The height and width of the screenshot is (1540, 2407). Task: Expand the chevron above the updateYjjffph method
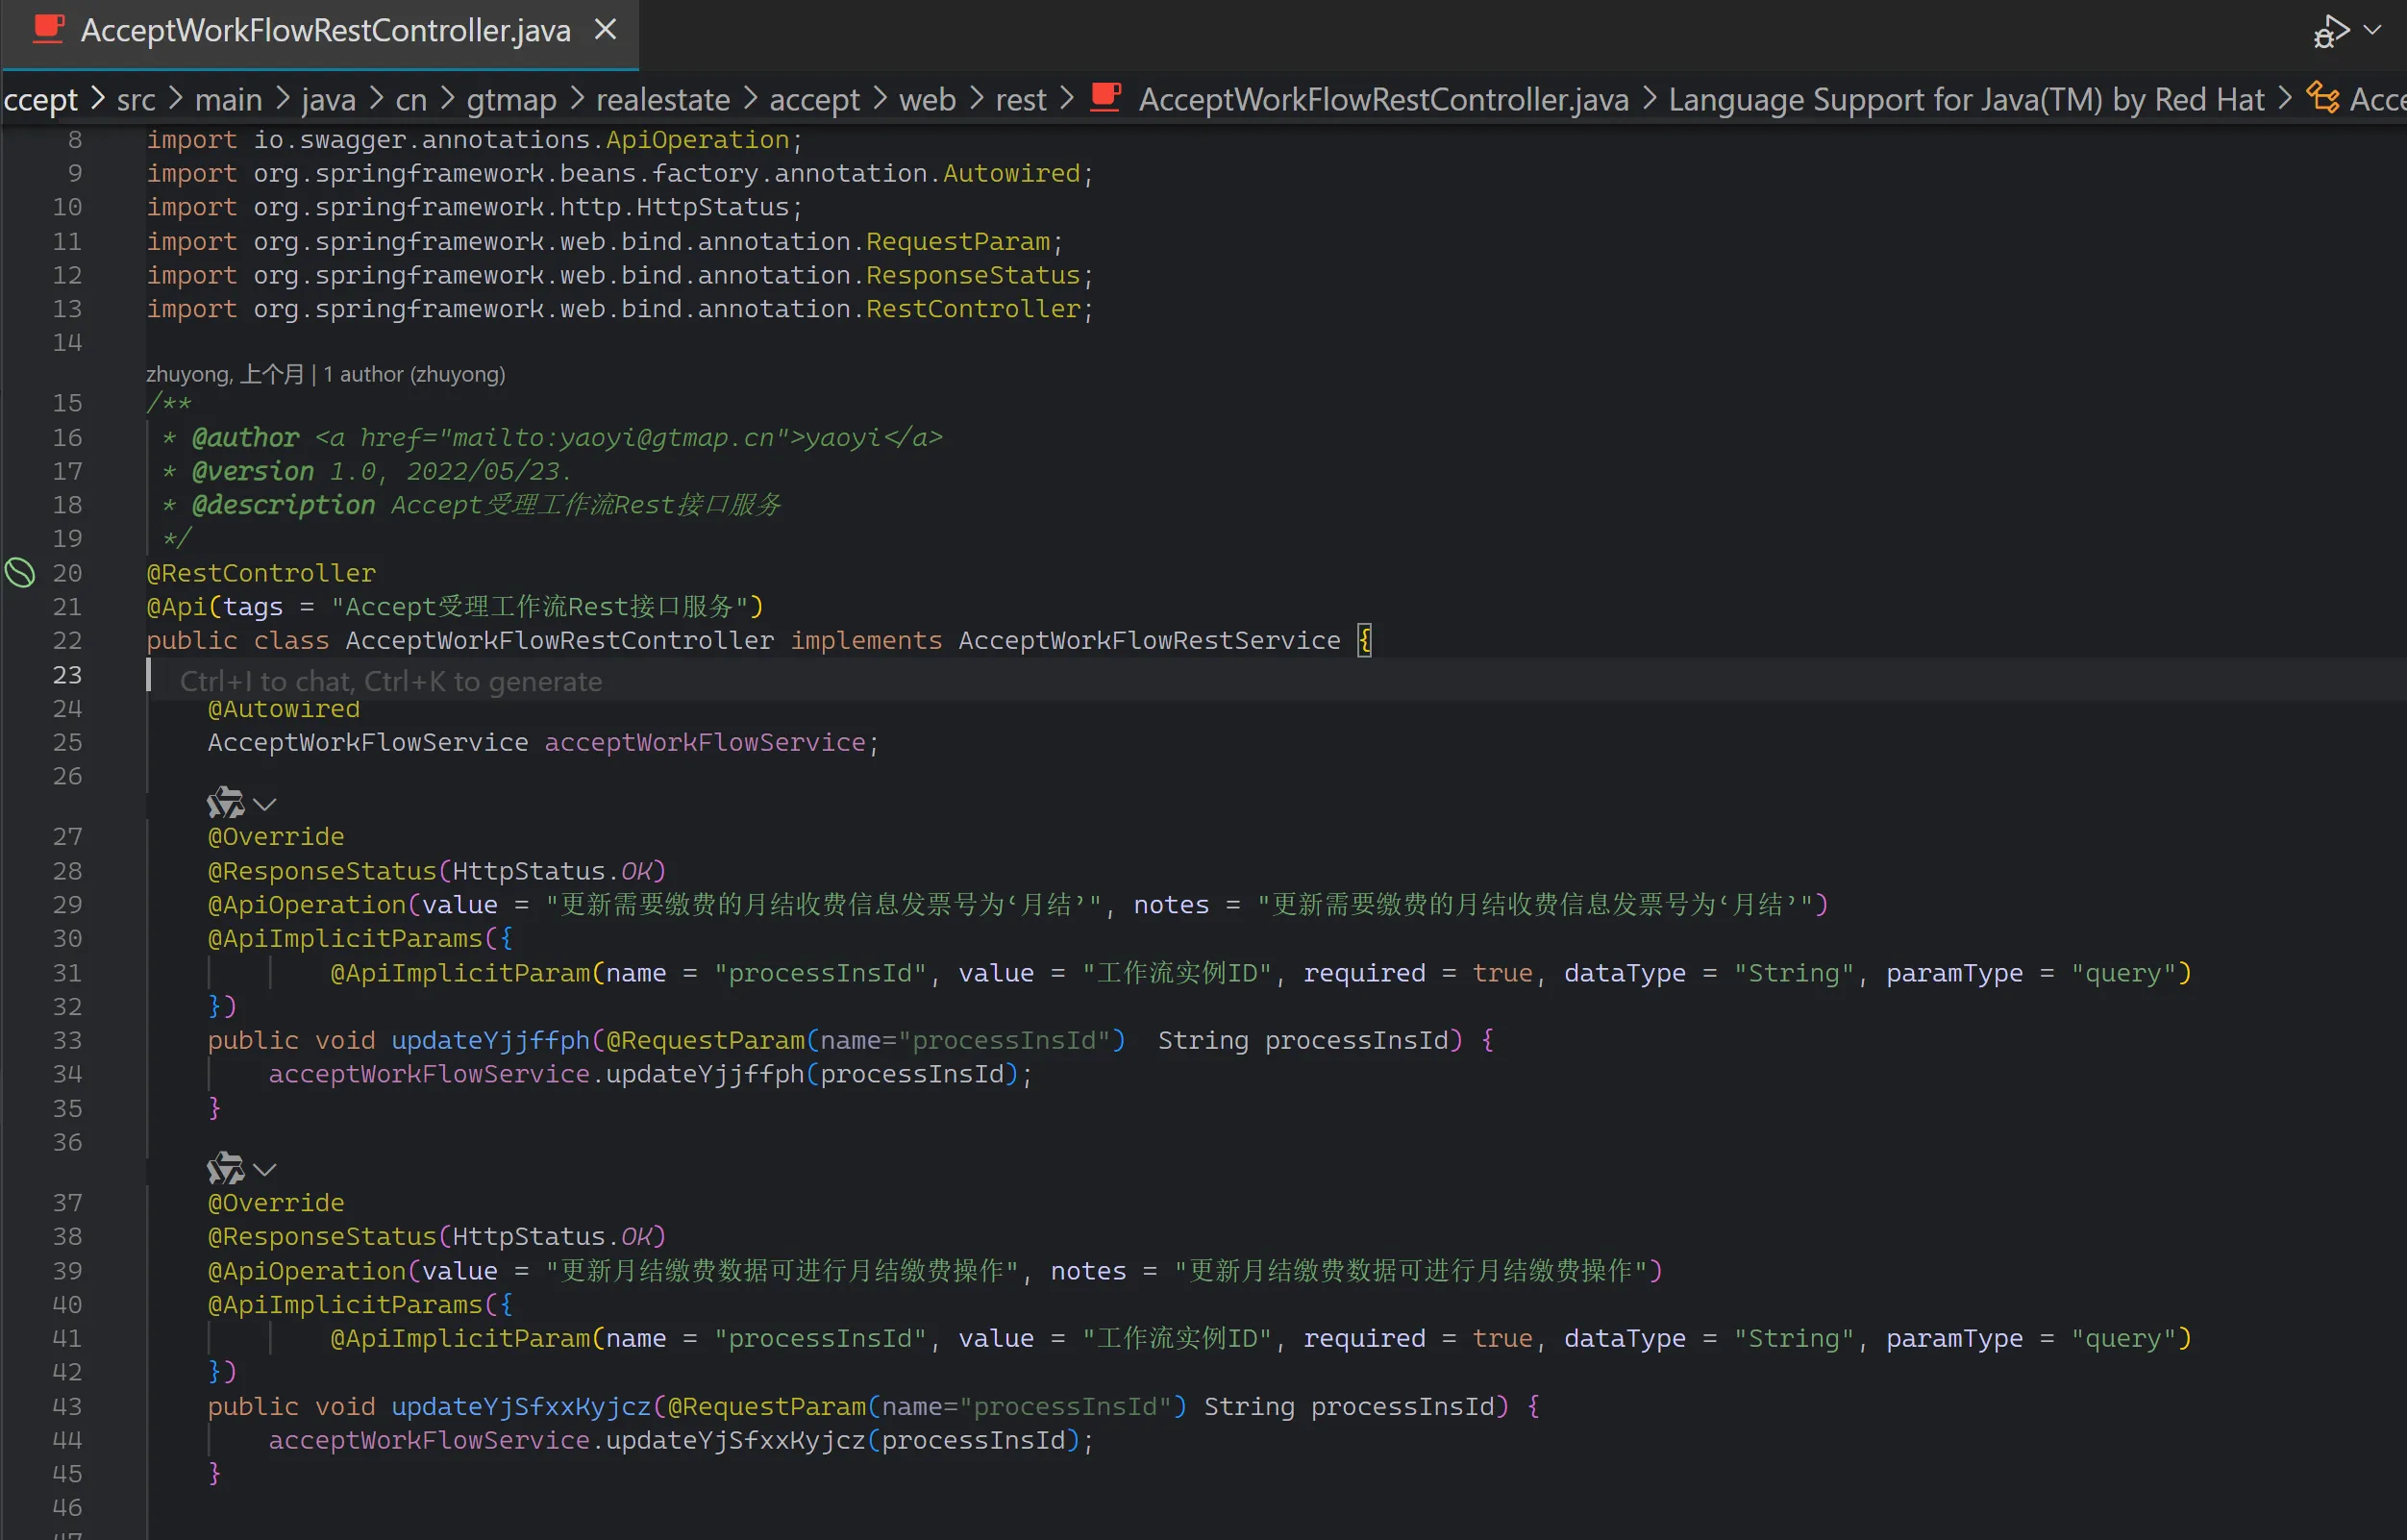[265, 804]
